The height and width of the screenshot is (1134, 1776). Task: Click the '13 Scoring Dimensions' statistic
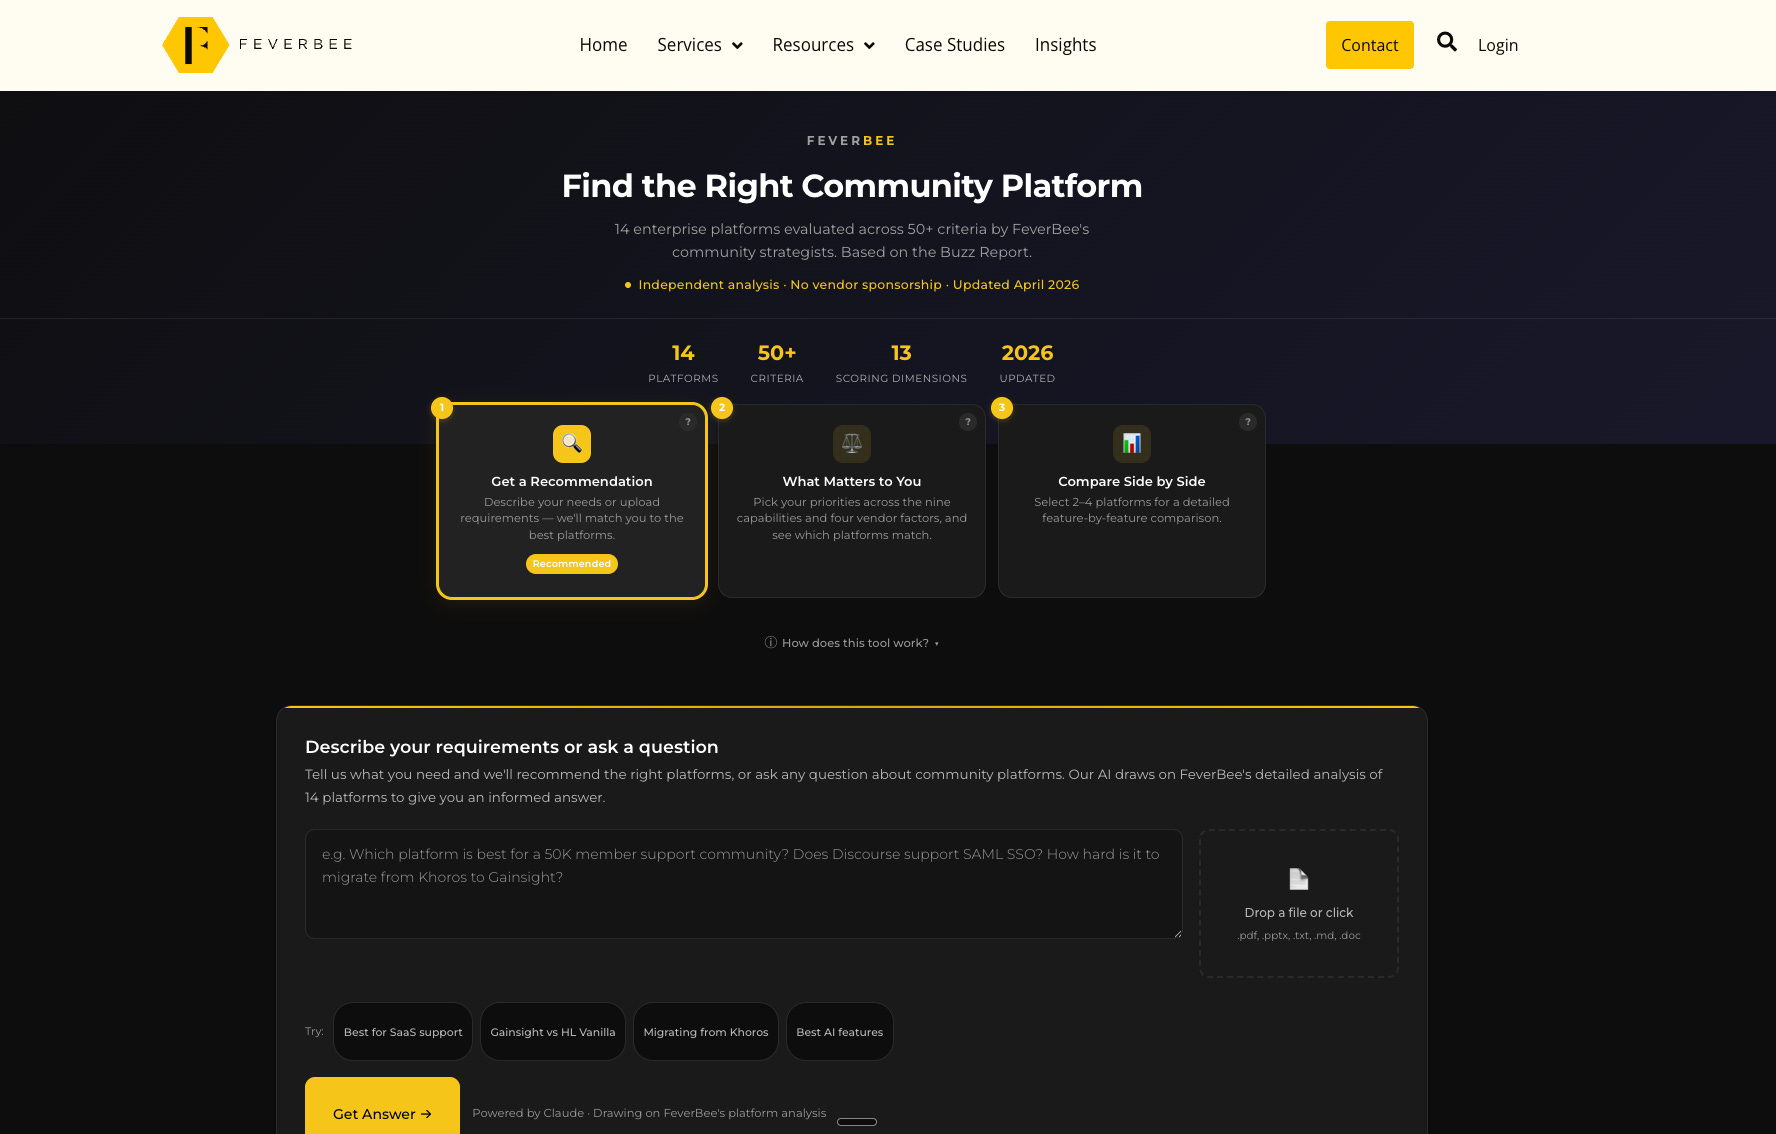coord(901,364)
